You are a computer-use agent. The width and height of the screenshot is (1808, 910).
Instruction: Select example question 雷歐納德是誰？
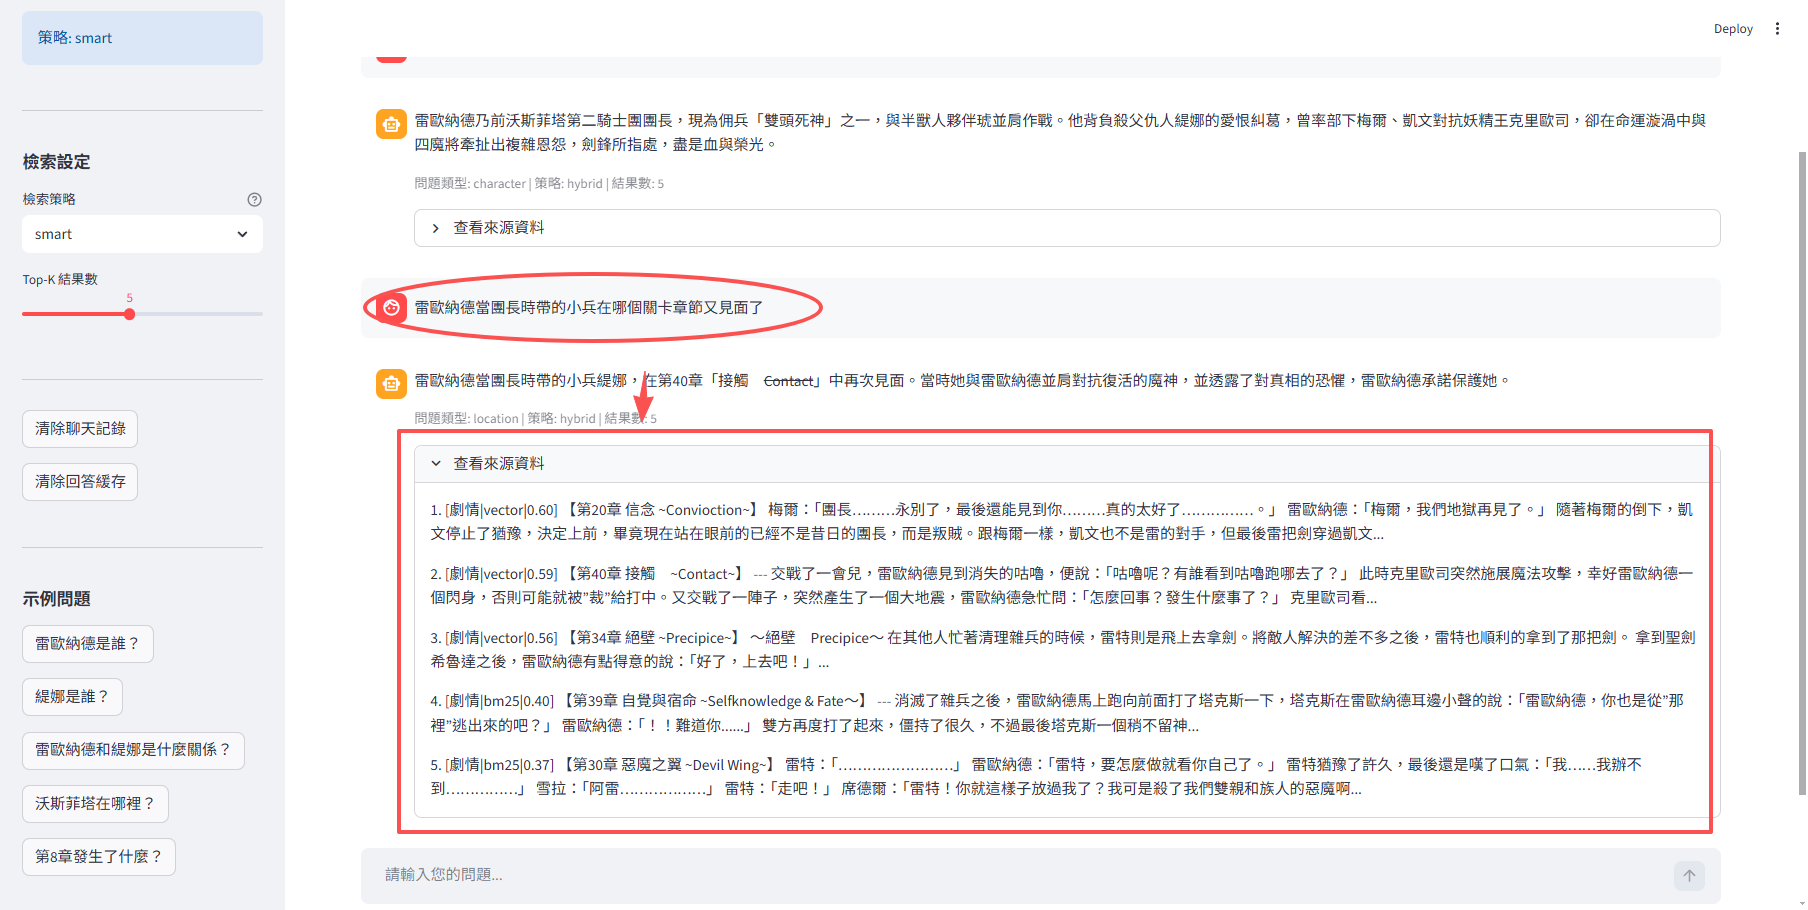(88, 644)
